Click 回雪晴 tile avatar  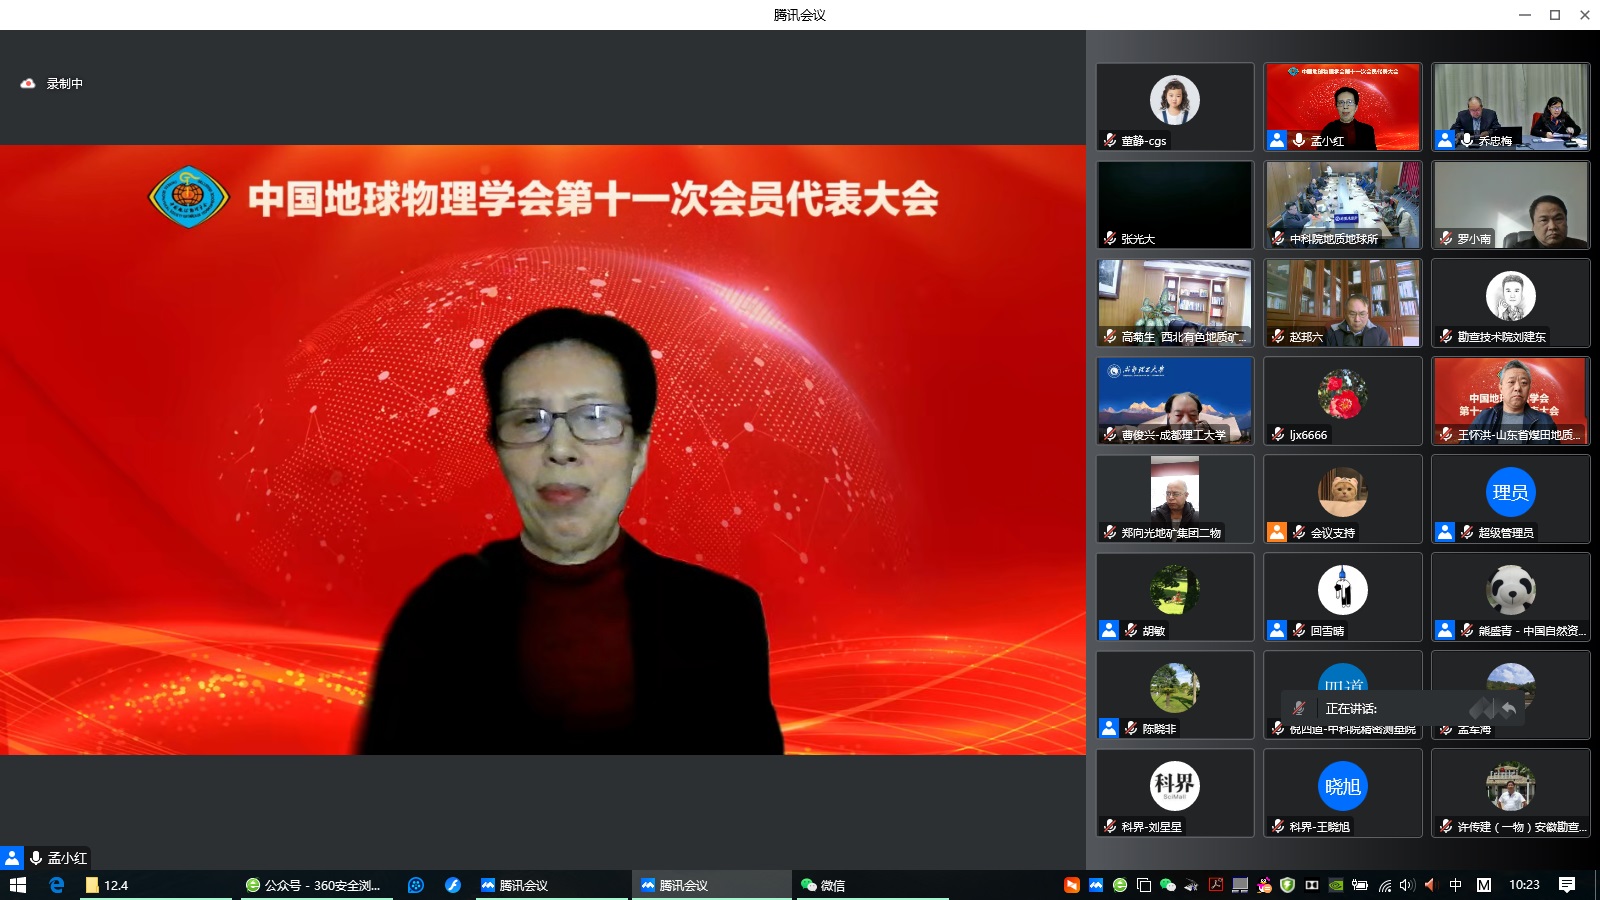tap(1343, 589)
